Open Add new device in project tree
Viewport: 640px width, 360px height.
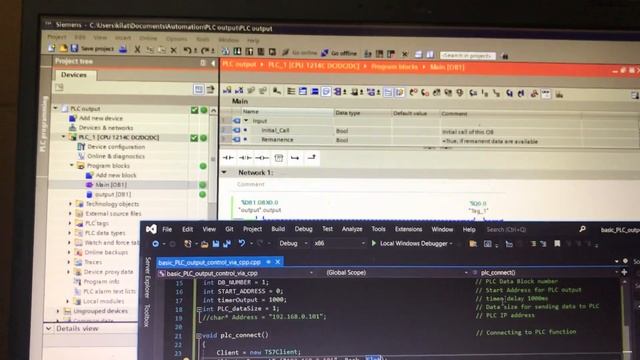[x=101, y=118]
